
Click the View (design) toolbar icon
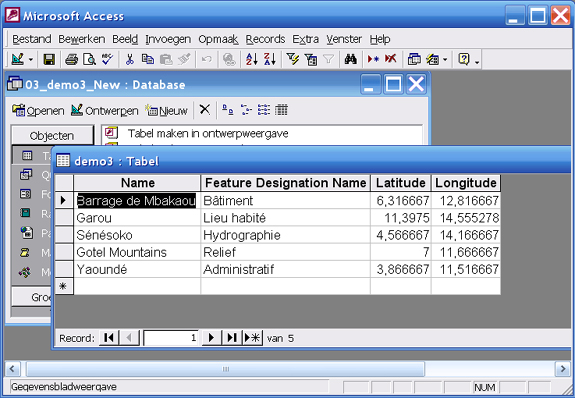pyautogui.click(x=18, y=59)
